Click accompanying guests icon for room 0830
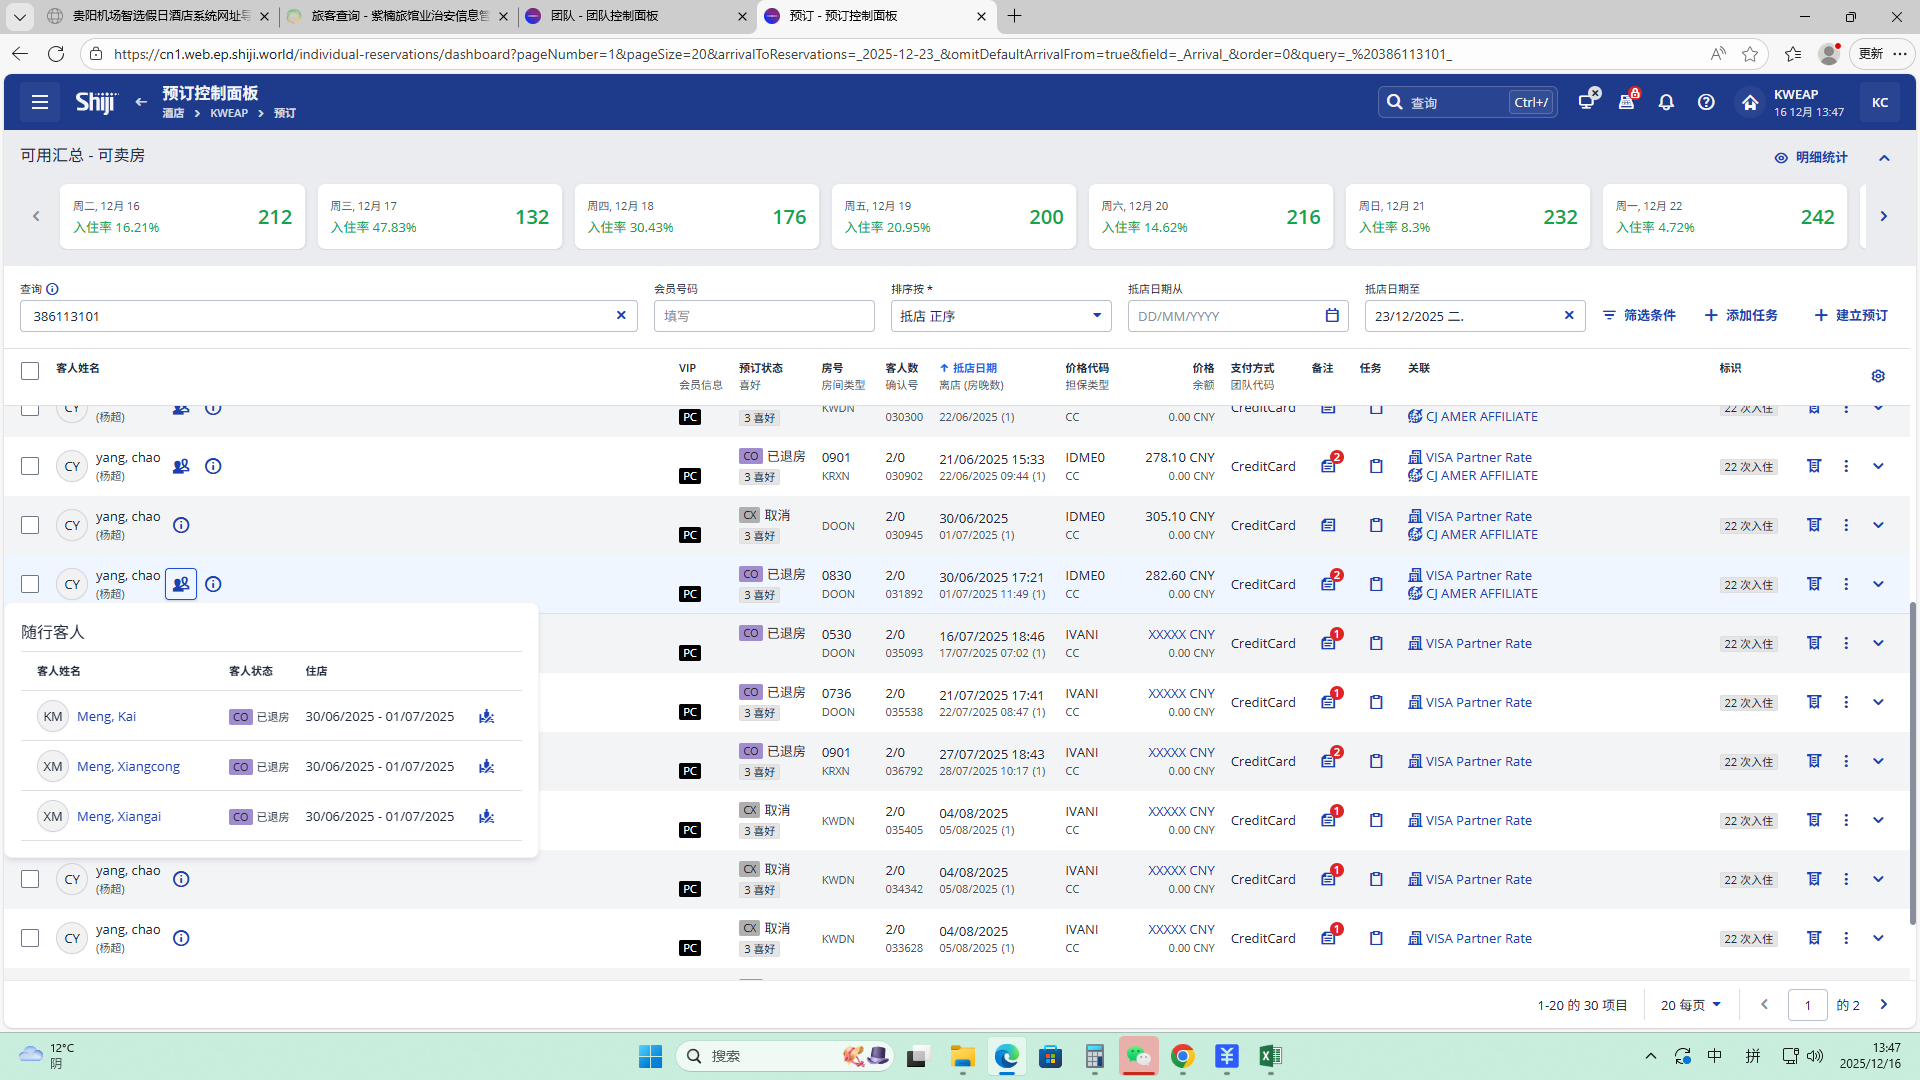 [x=181, y=584]
